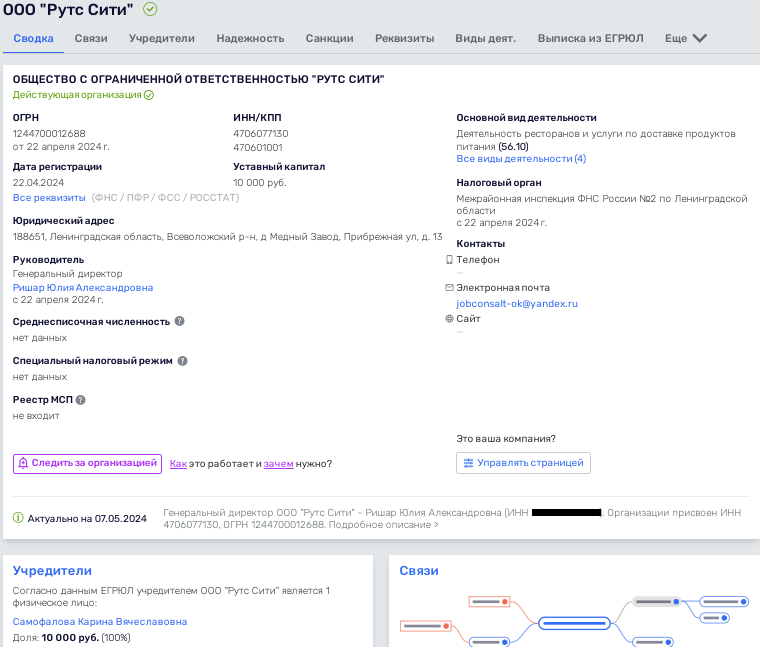This screenshot has width=760, height=647.
Task: Go to the Надежность tab
Action: tap(250, 38)
